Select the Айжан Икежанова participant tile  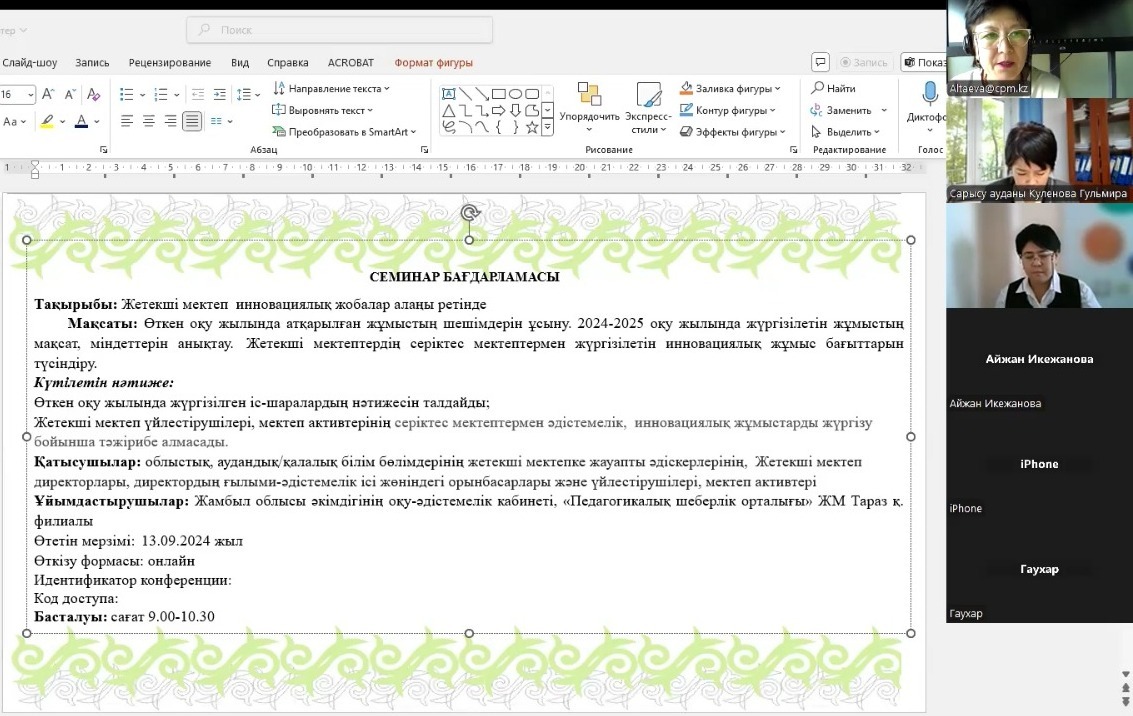1039,361
